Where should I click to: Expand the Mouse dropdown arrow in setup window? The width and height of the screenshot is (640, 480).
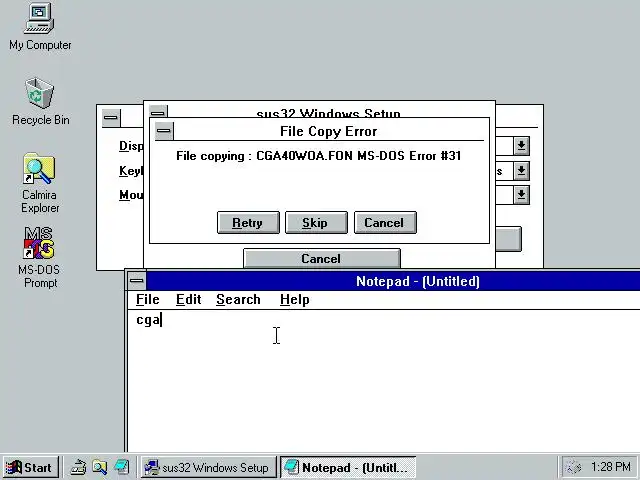coord(521,195)
